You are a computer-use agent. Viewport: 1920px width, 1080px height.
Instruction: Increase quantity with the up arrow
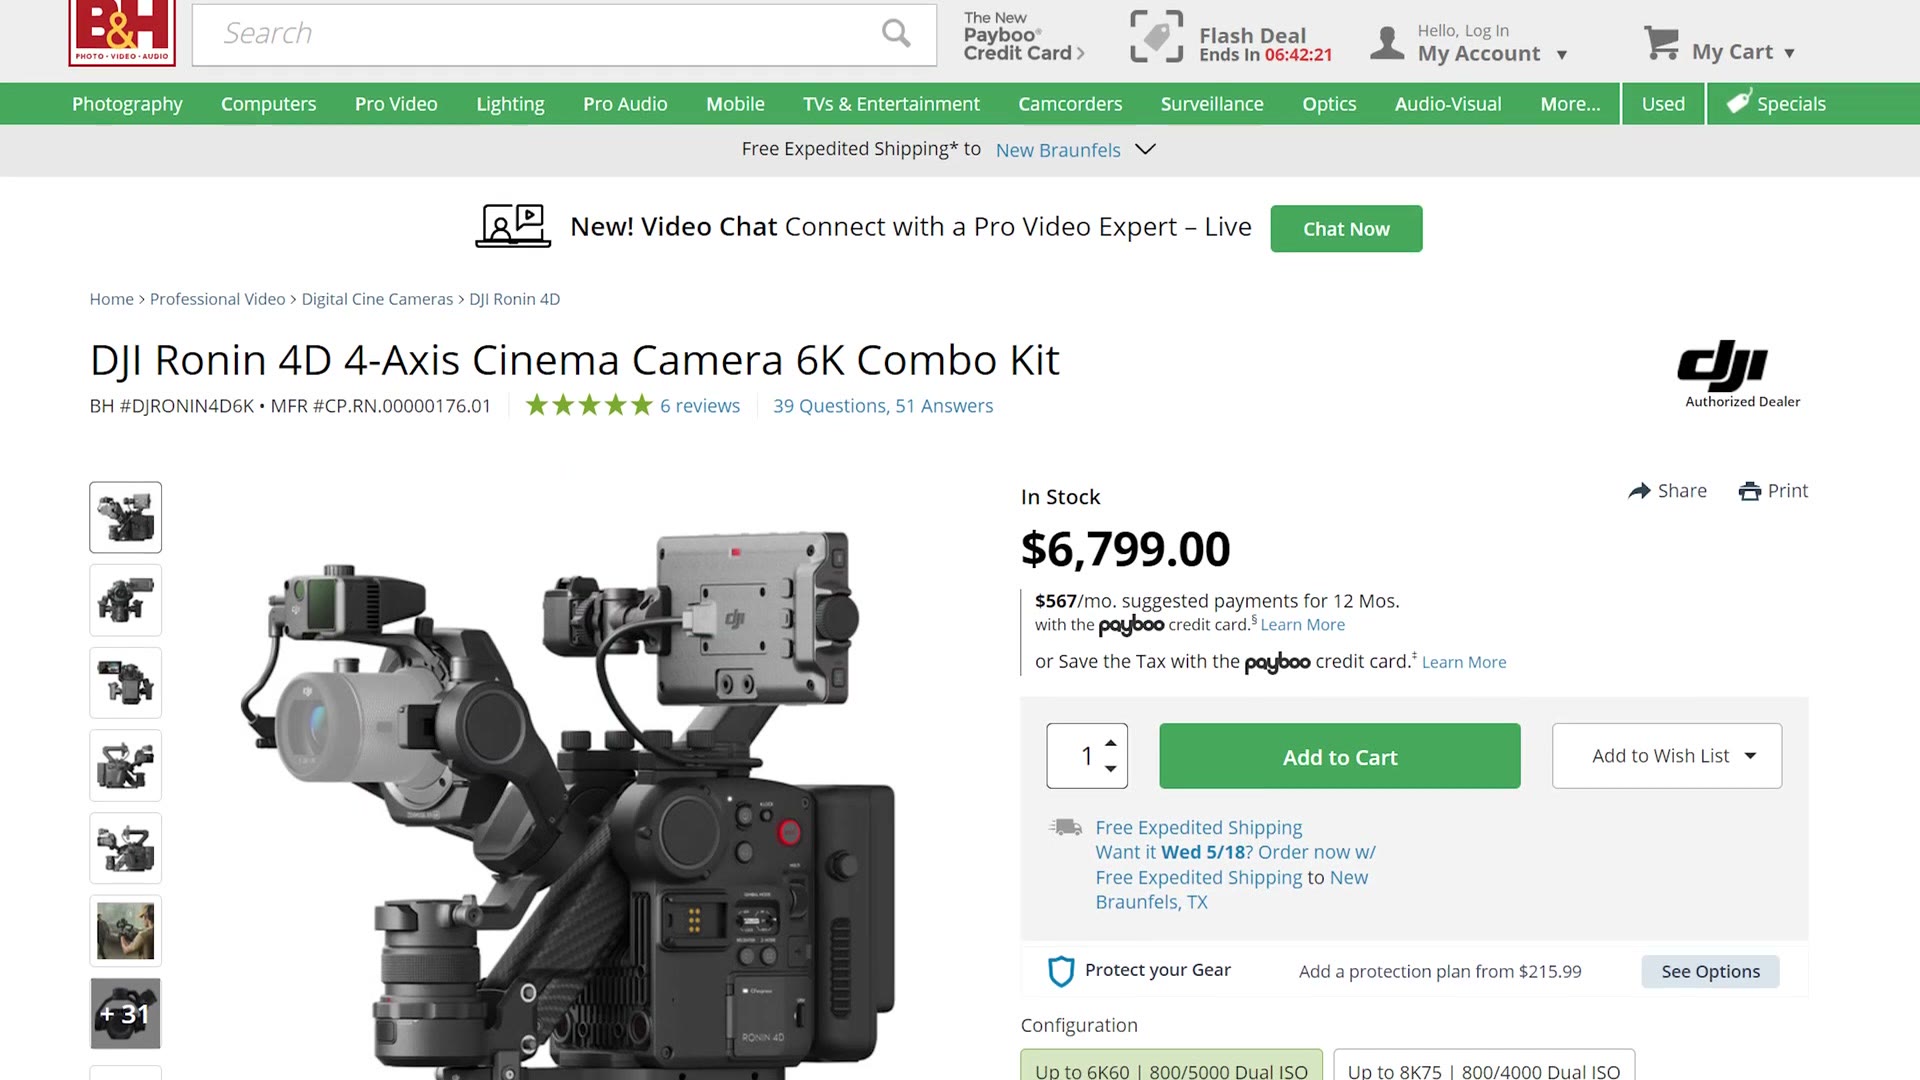[x=1111, y=743]
